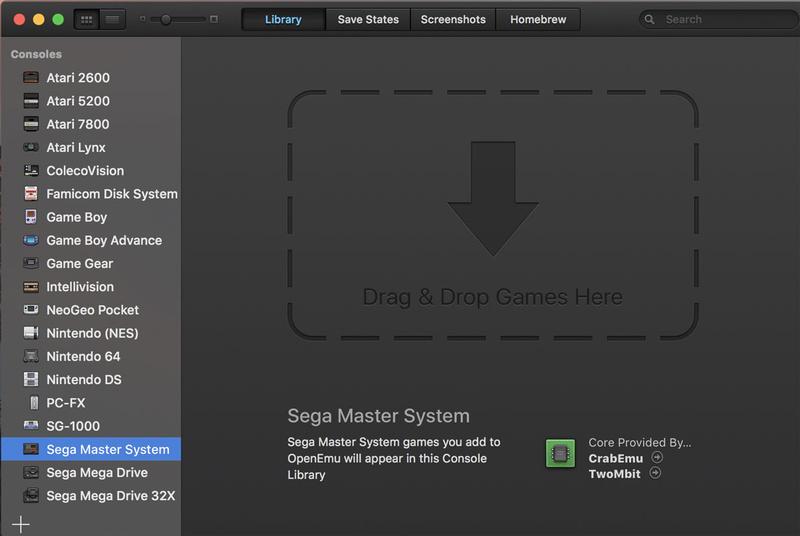Click the Sega Master System icon

[x=31, y=449]
